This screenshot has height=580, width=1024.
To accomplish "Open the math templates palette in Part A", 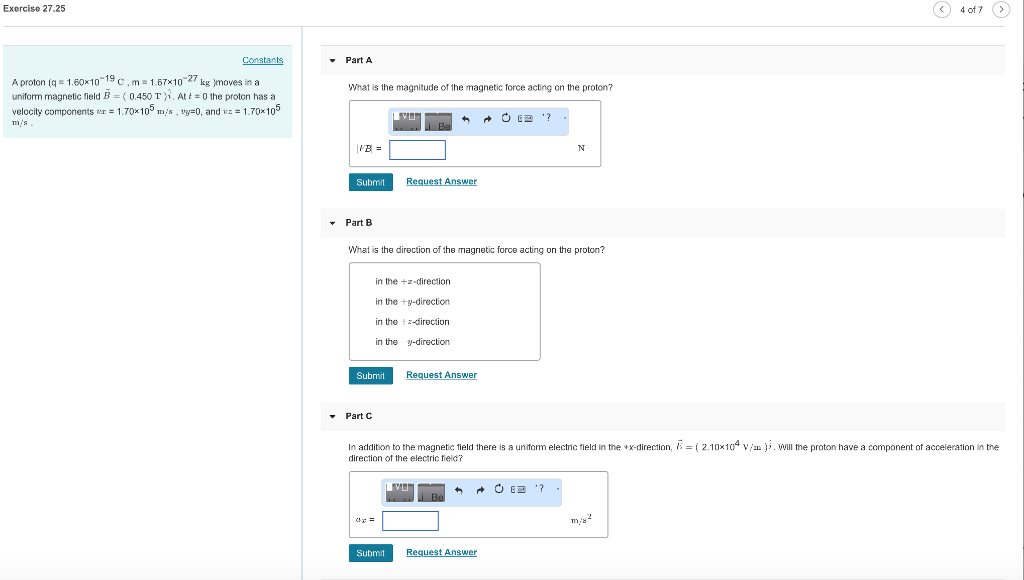I will pos(406,120).
